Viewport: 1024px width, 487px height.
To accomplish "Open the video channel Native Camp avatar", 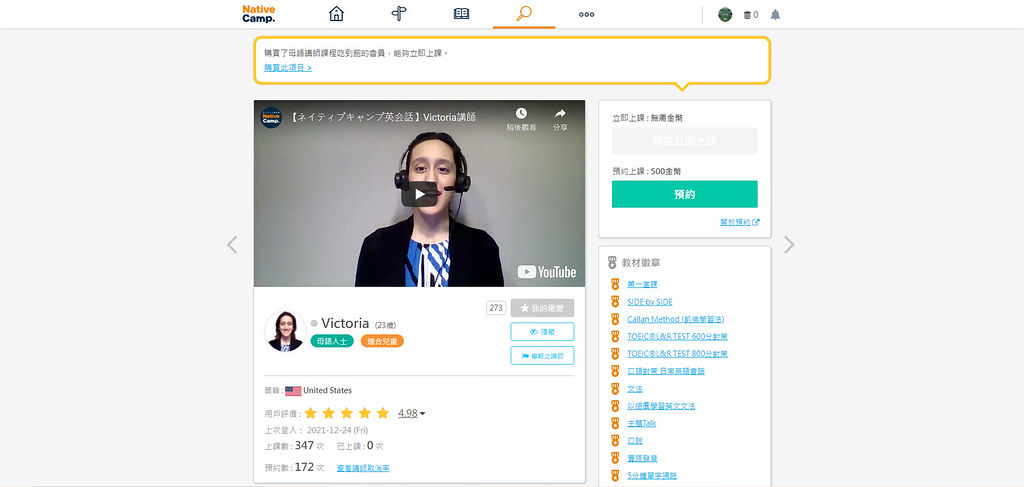I will 271,118.
